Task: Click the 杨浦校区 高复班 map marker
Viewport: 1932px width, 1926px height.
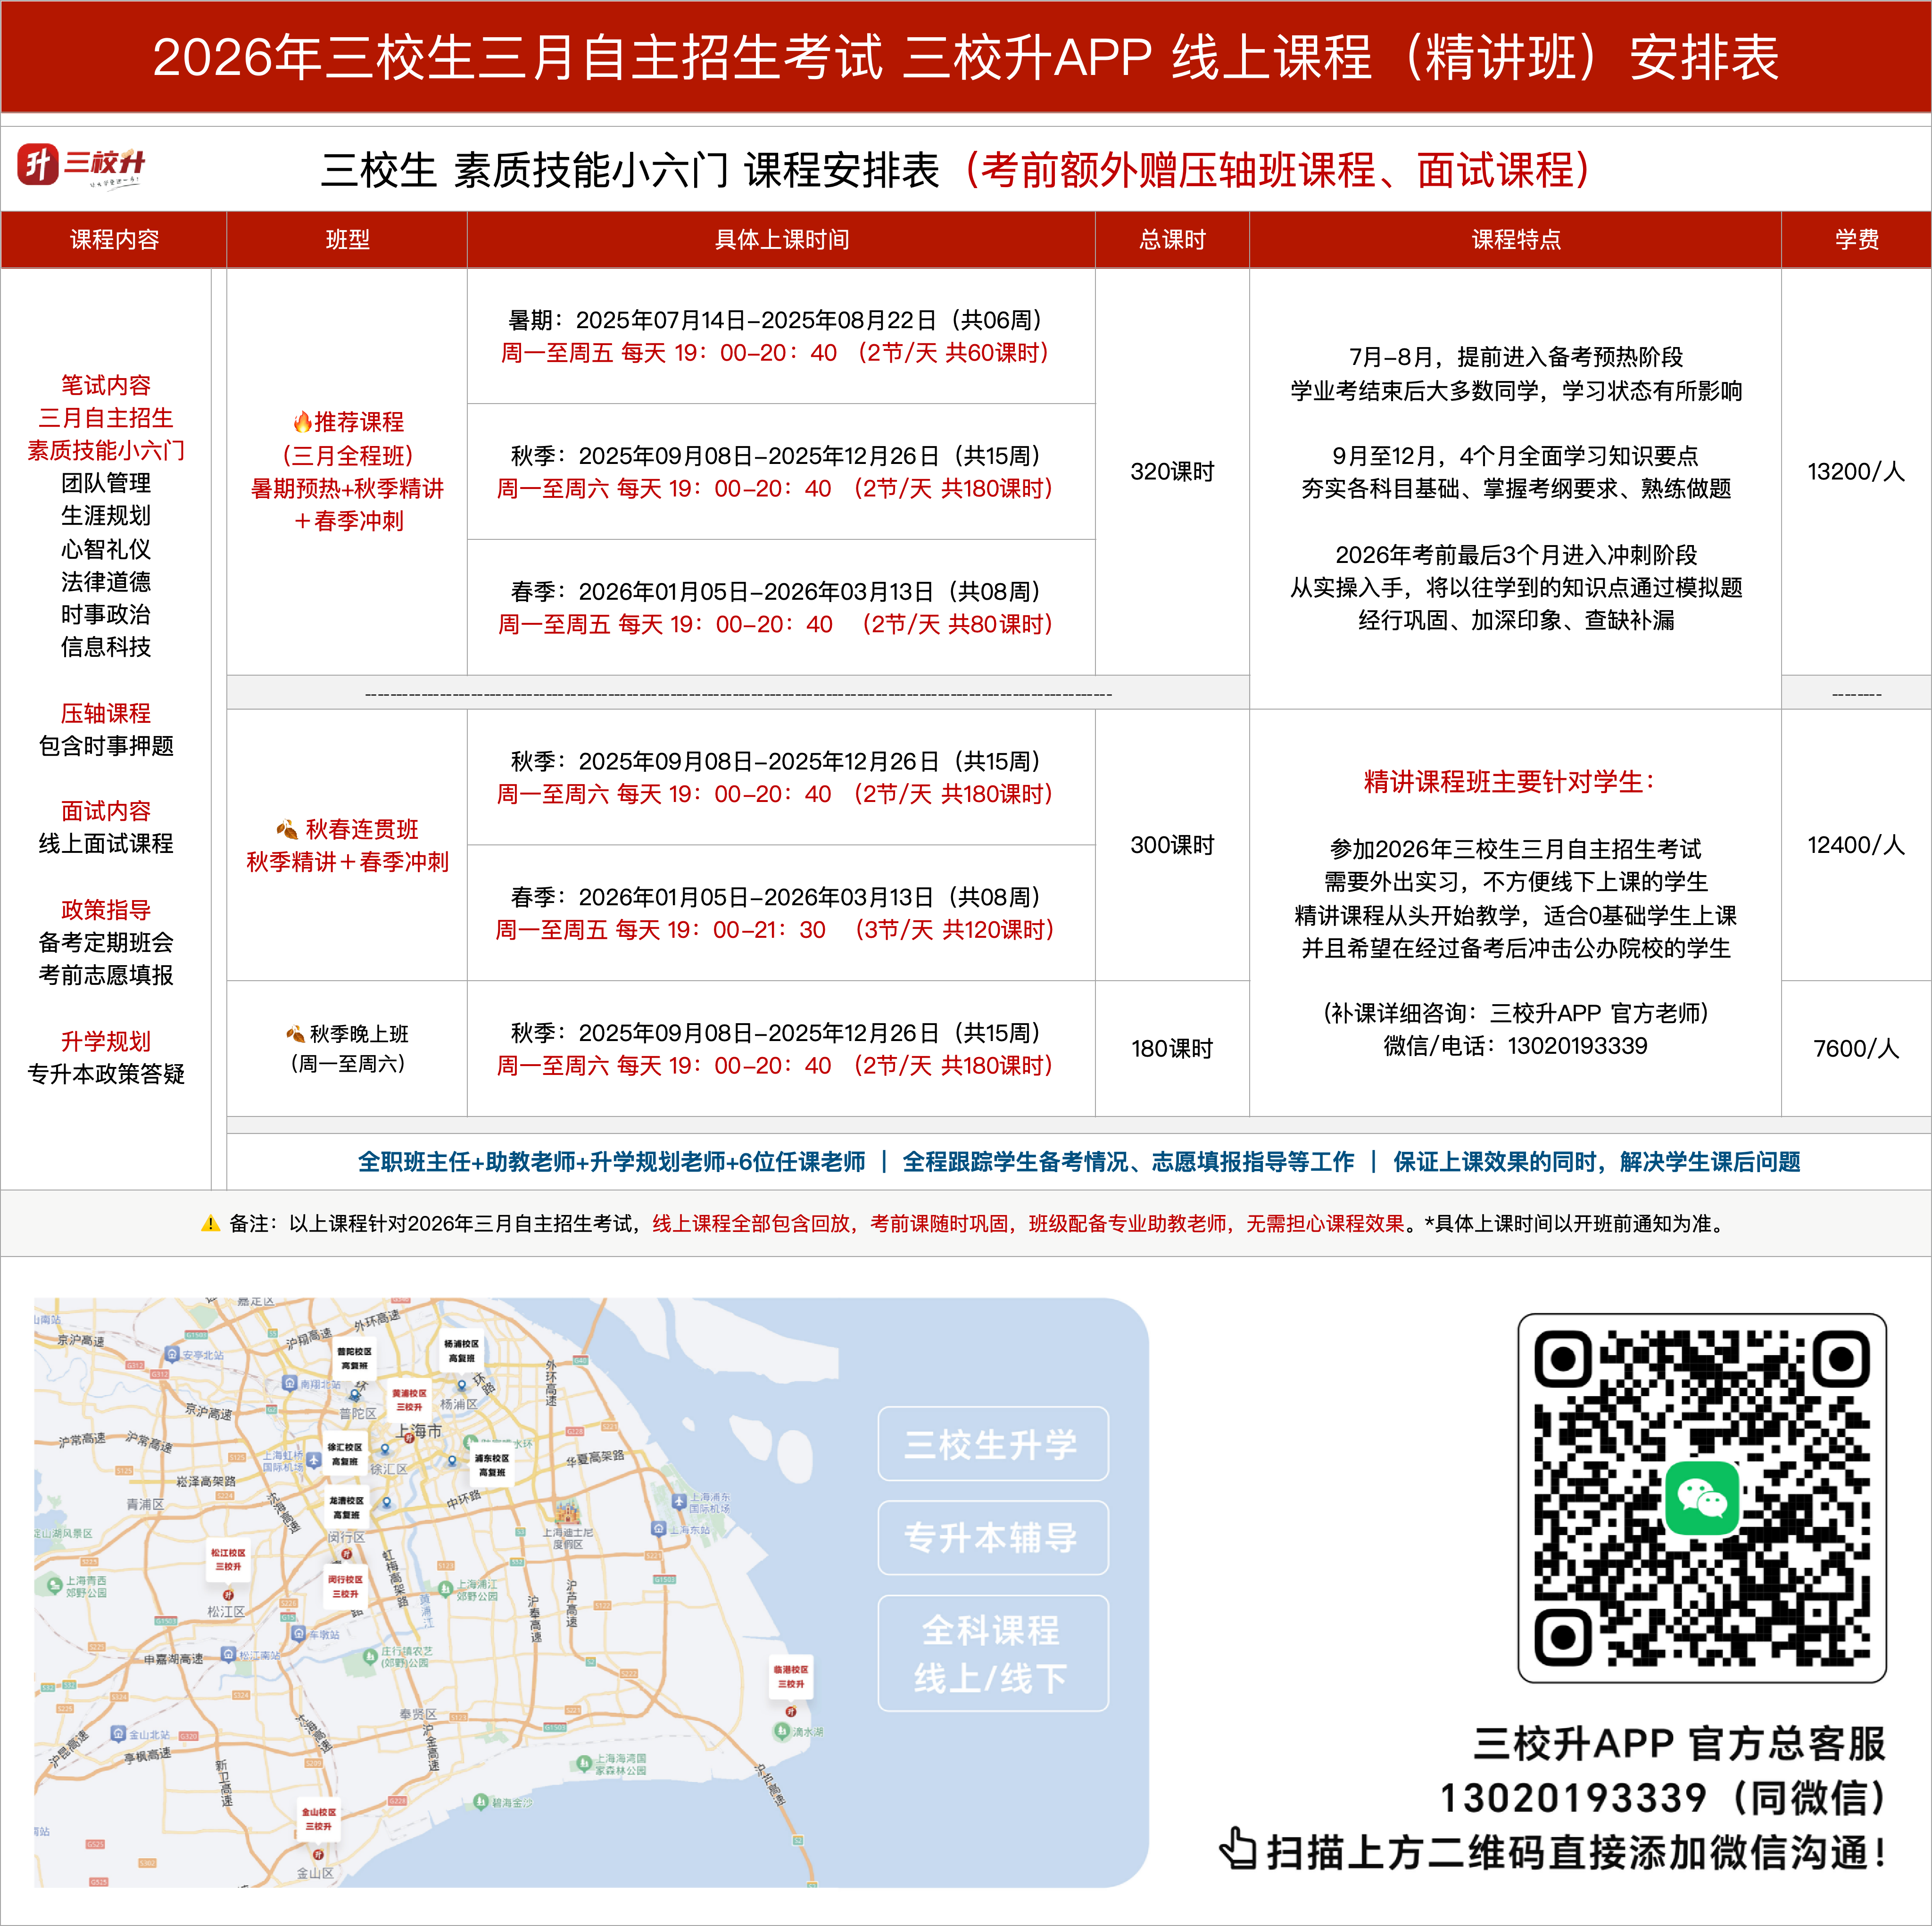Action: click(461, 1351)
